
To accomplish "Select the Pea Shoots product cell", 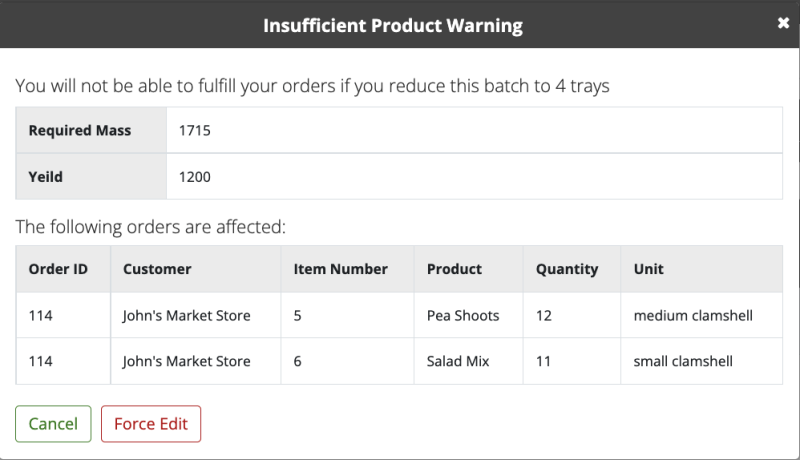I will tap(462, 316).
